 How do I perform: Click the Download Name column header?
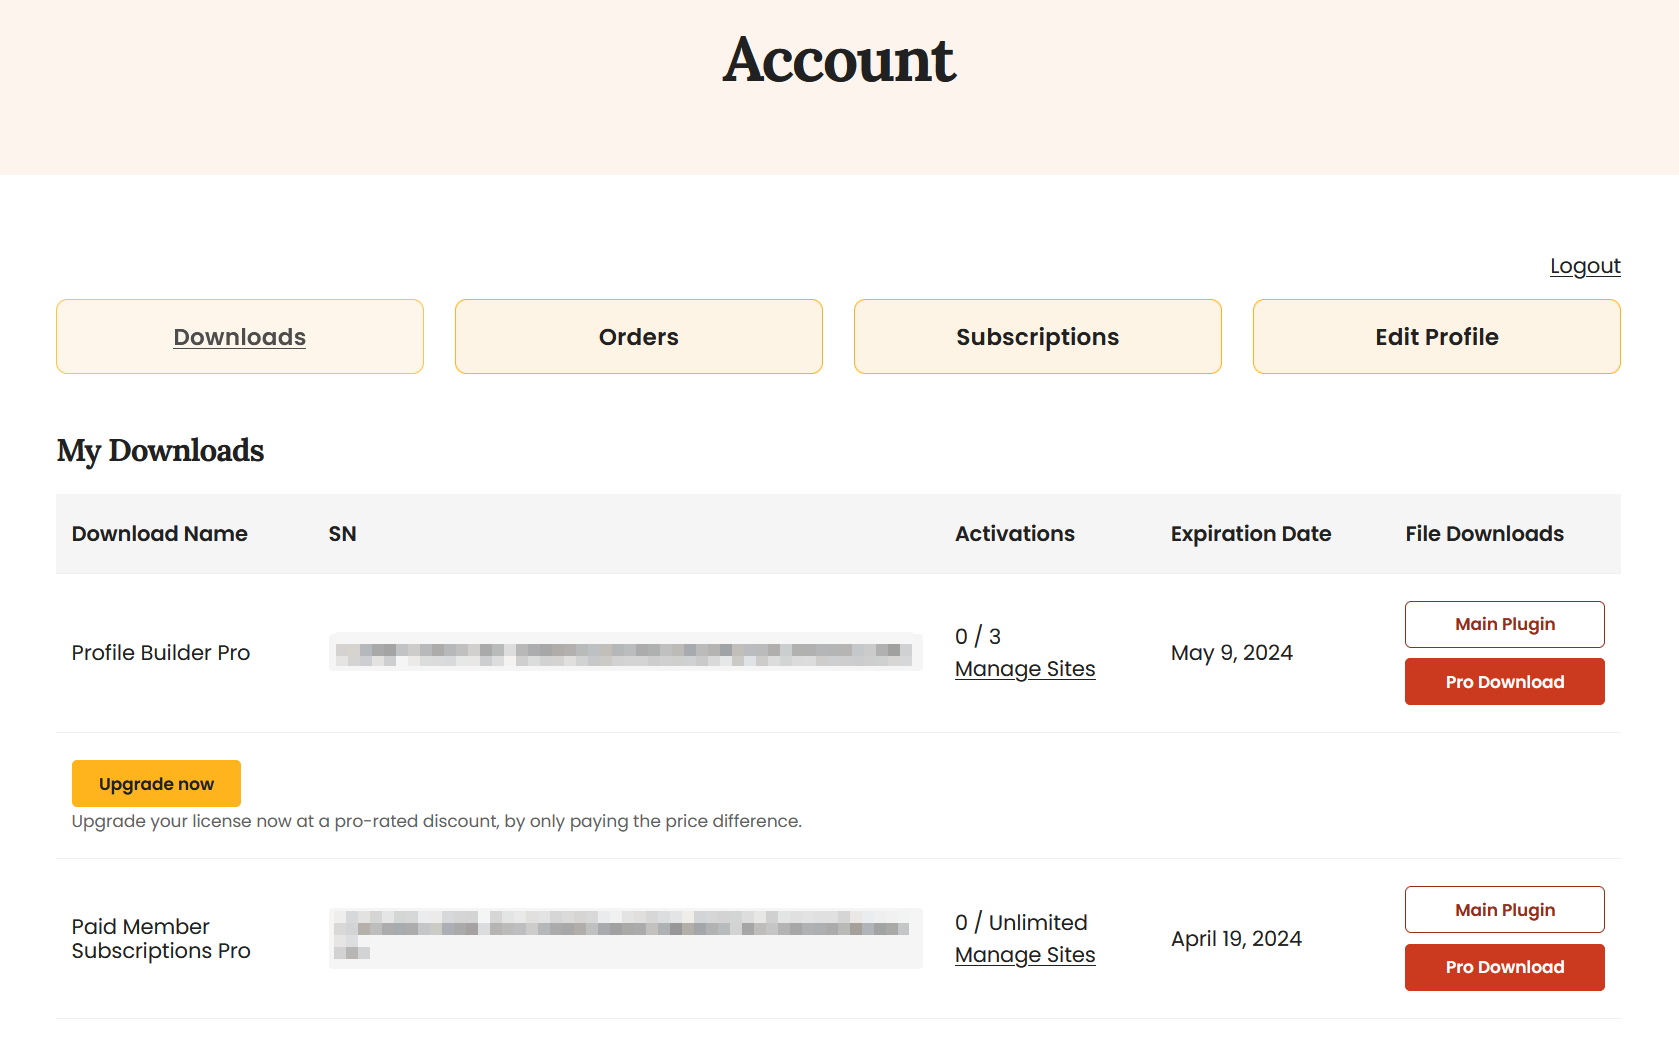tap(160, 534)
